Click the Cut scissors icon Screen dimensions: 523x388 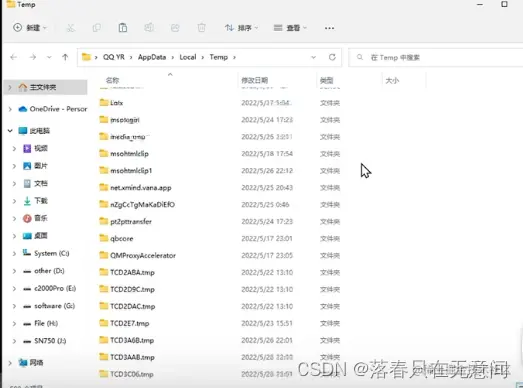point(70,28)
